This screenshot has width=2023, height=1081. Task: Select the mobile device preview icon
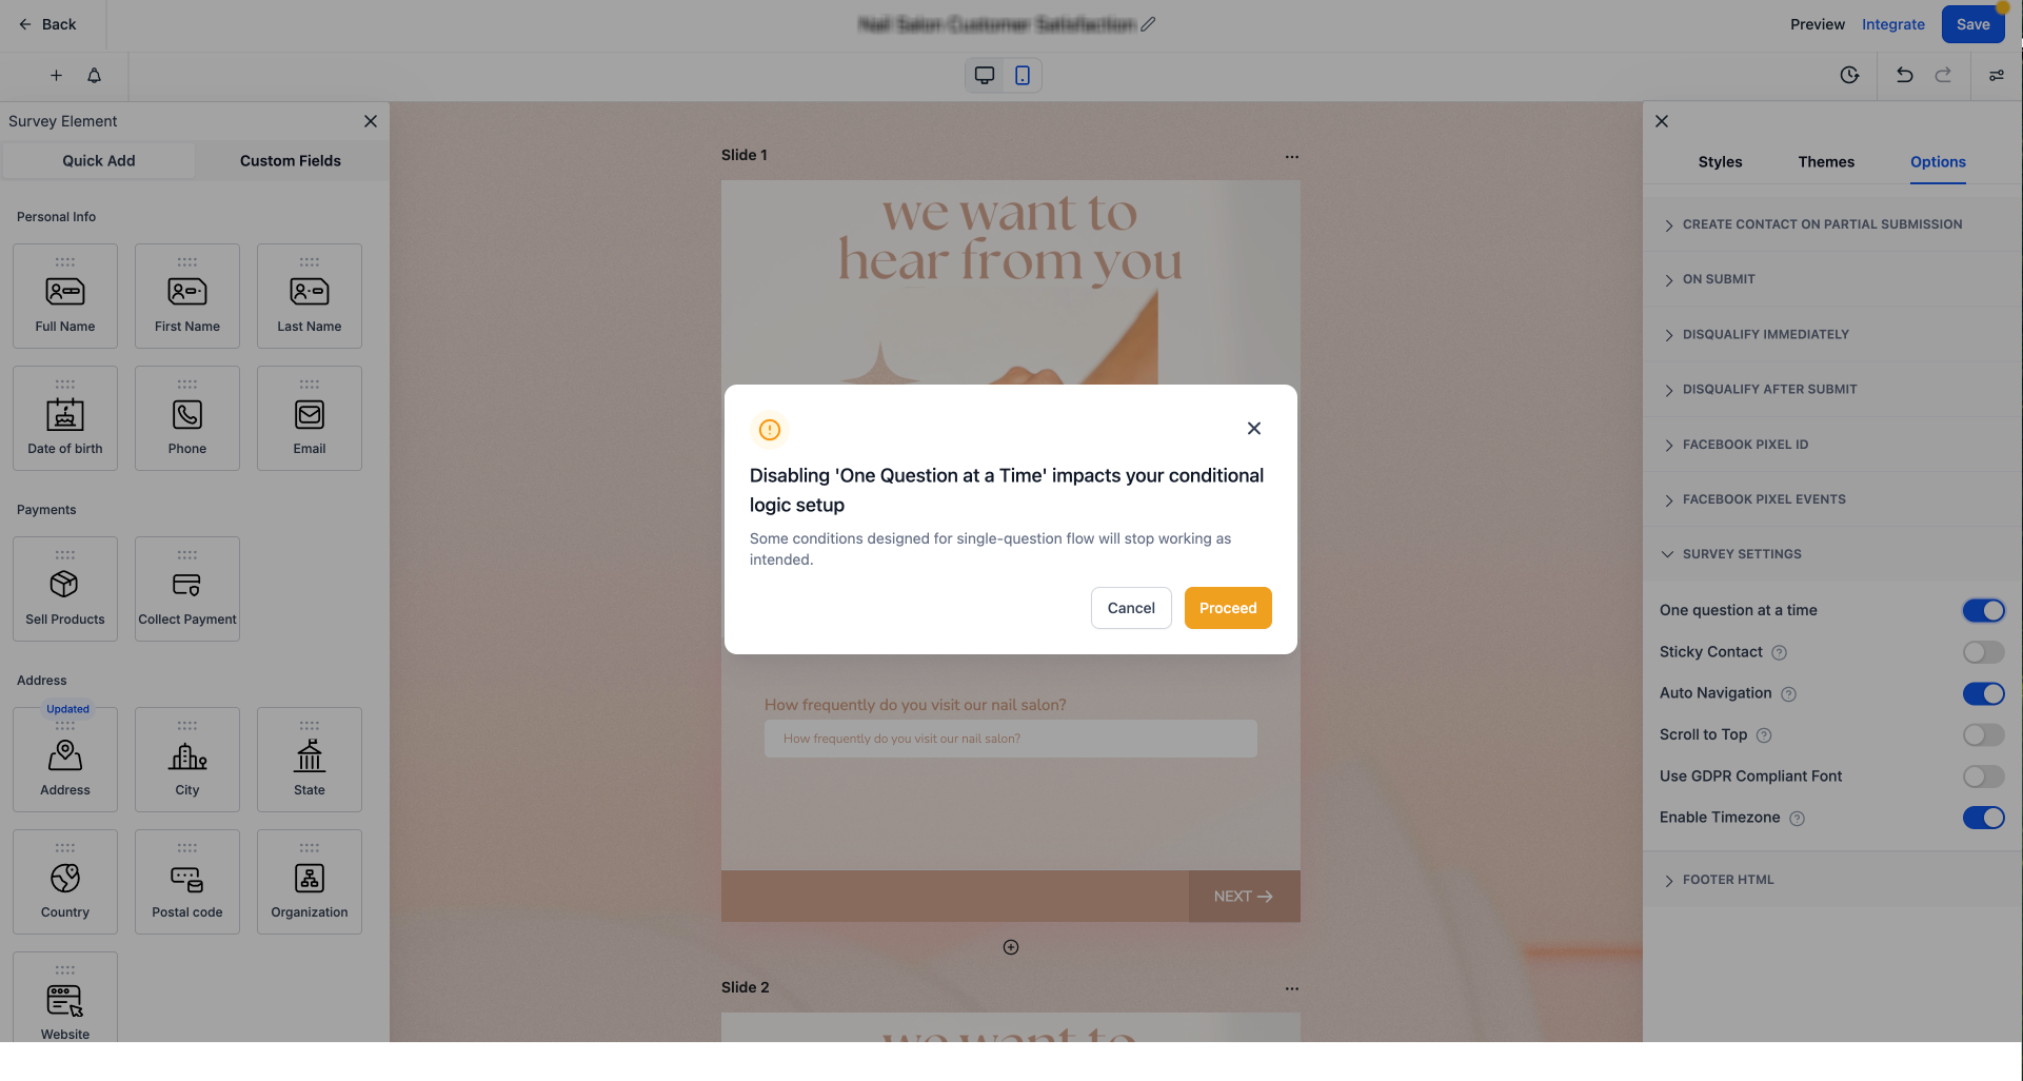pos(1022,75)
